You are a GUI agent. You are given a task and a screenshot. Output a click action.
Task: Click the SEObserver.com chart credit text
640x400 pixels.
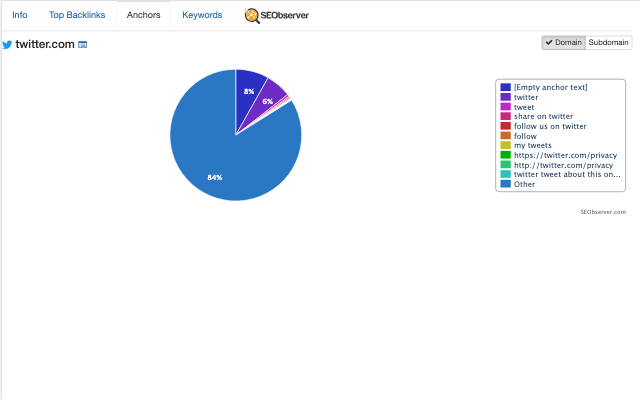click(x=603, y=212)
